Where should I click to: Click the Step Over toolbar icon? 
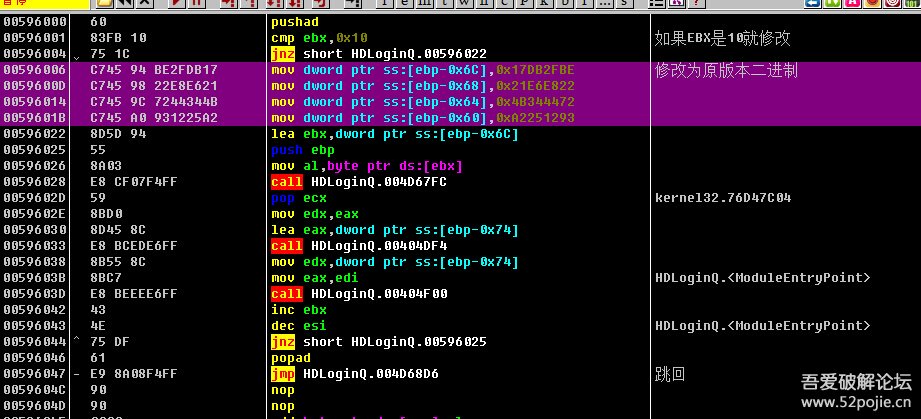coord(250,4)
